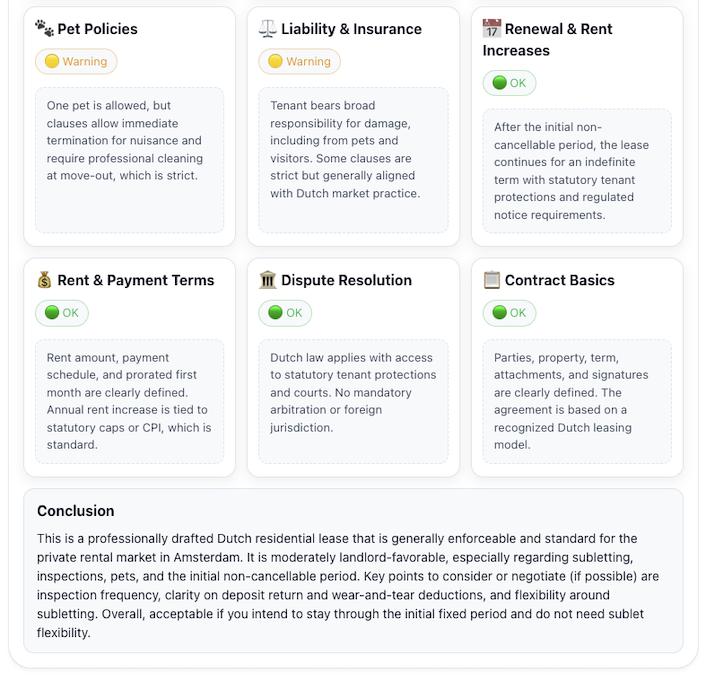Click the OK badge under Renewal & Rent Increases
The height and width of the screenshot is (674, 706).
[509, 83]
